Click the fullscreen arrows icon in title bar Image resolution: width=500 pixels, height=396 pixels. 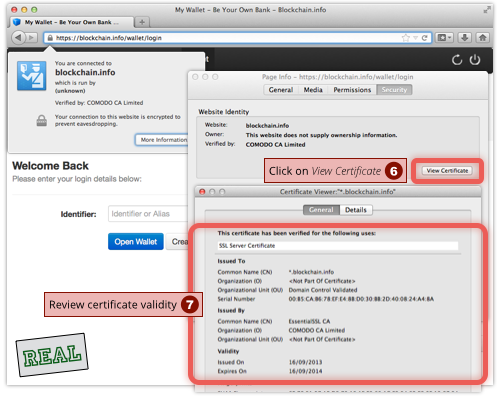point(487,10)
